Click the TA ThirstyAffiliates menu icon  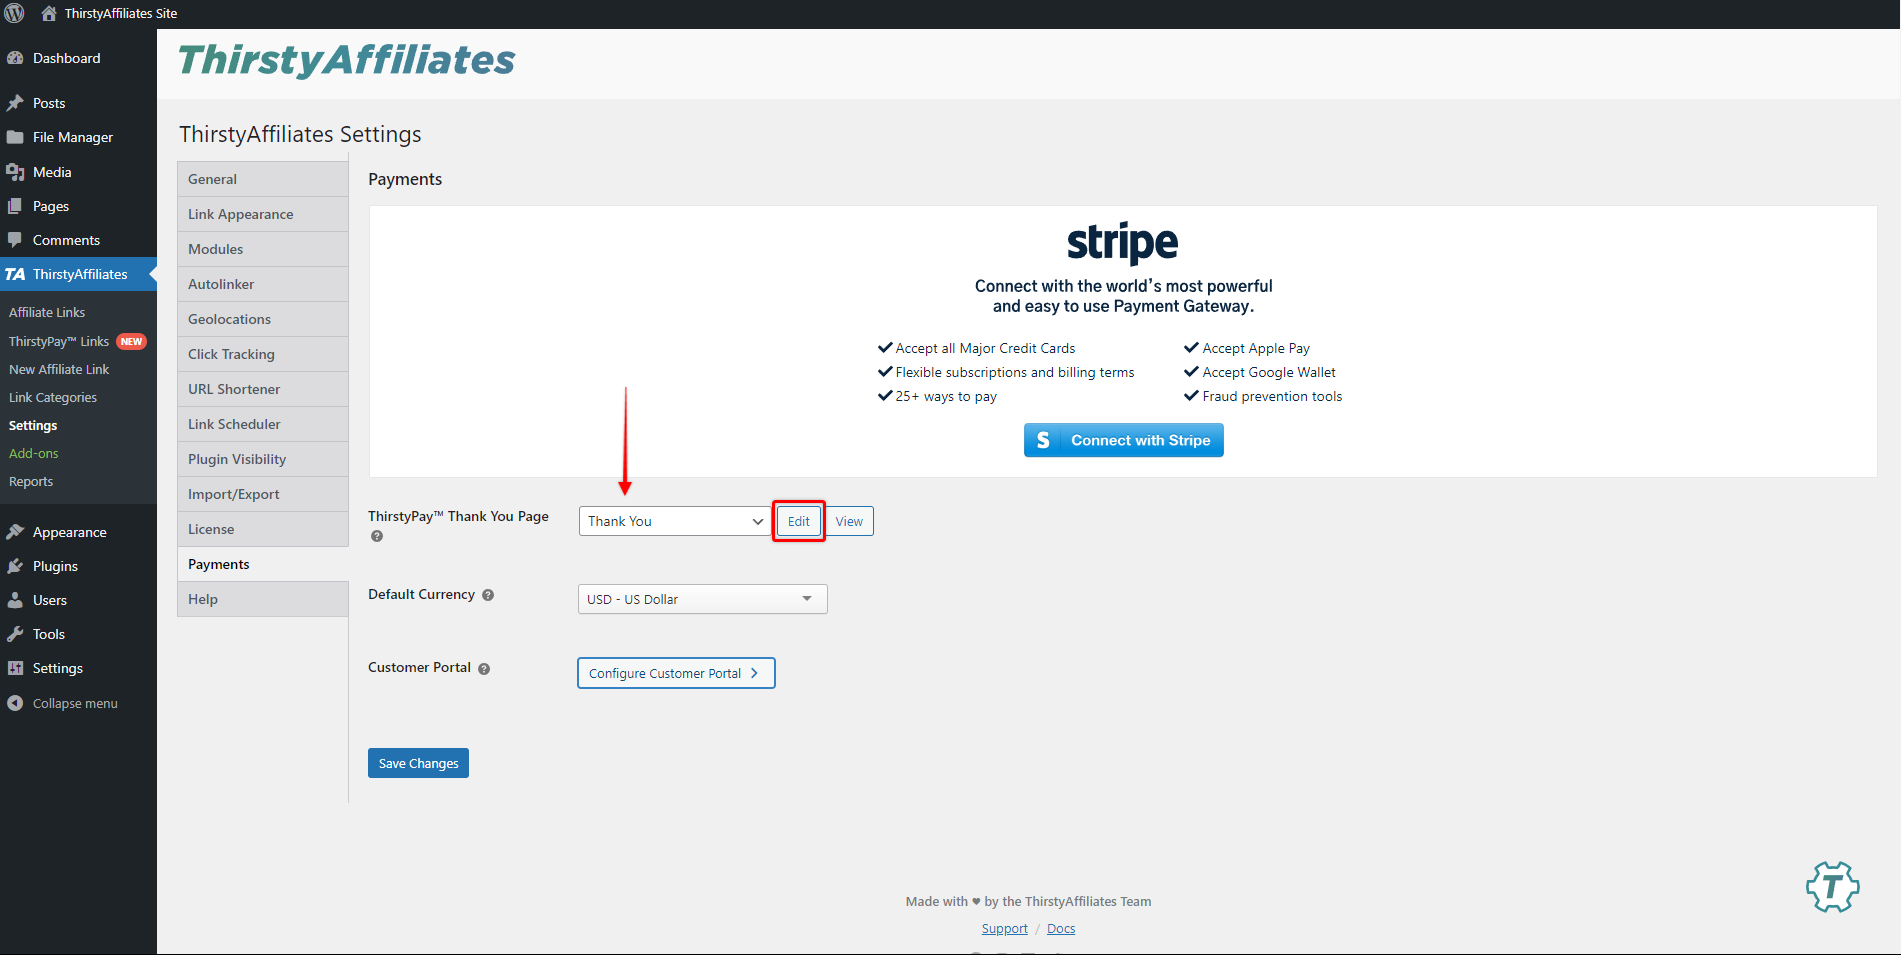[15, 274]
